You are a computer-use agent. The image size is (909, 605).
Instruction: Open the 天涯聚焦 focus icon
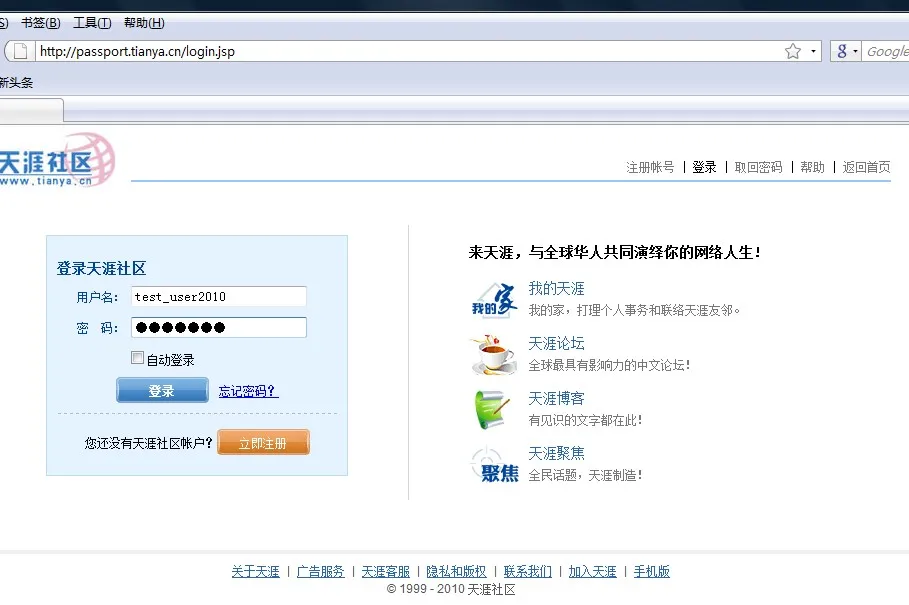[x=495, y=464]
